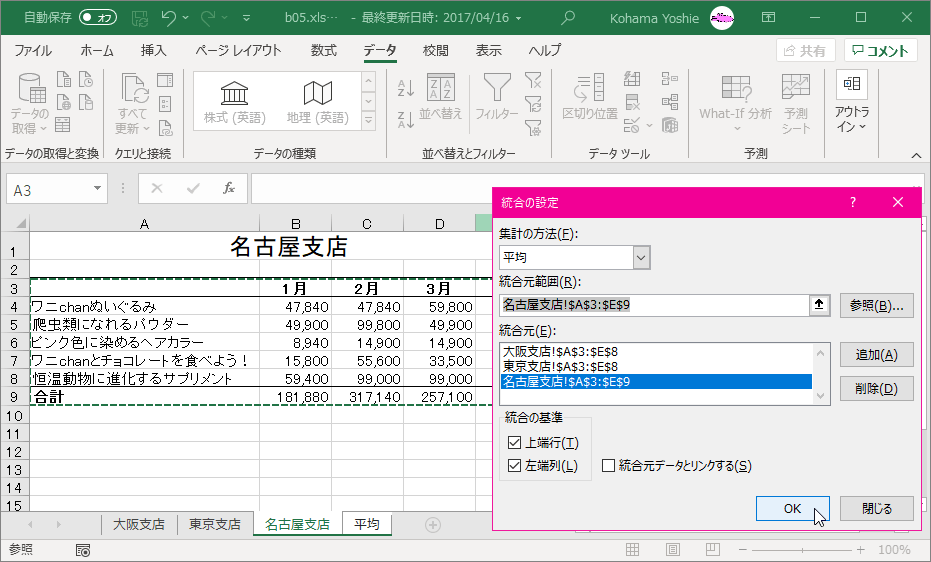Image resolution: width=931 pixels, height=562 pixels.
Task: Click the Stocks (株式) data type icon
Action: 235,94
